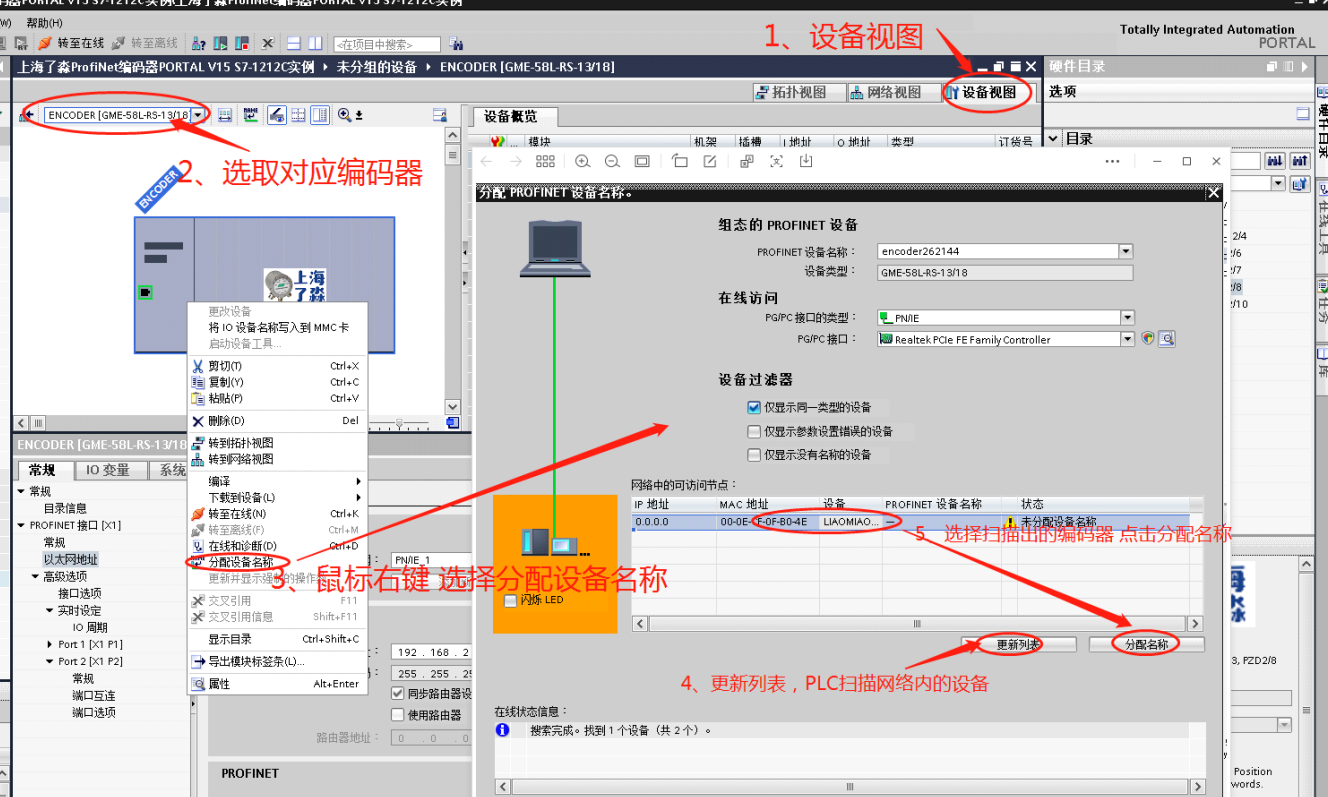
Task: Click 未分组的设备 in the breadcrumb
Action: coord(376,67)
